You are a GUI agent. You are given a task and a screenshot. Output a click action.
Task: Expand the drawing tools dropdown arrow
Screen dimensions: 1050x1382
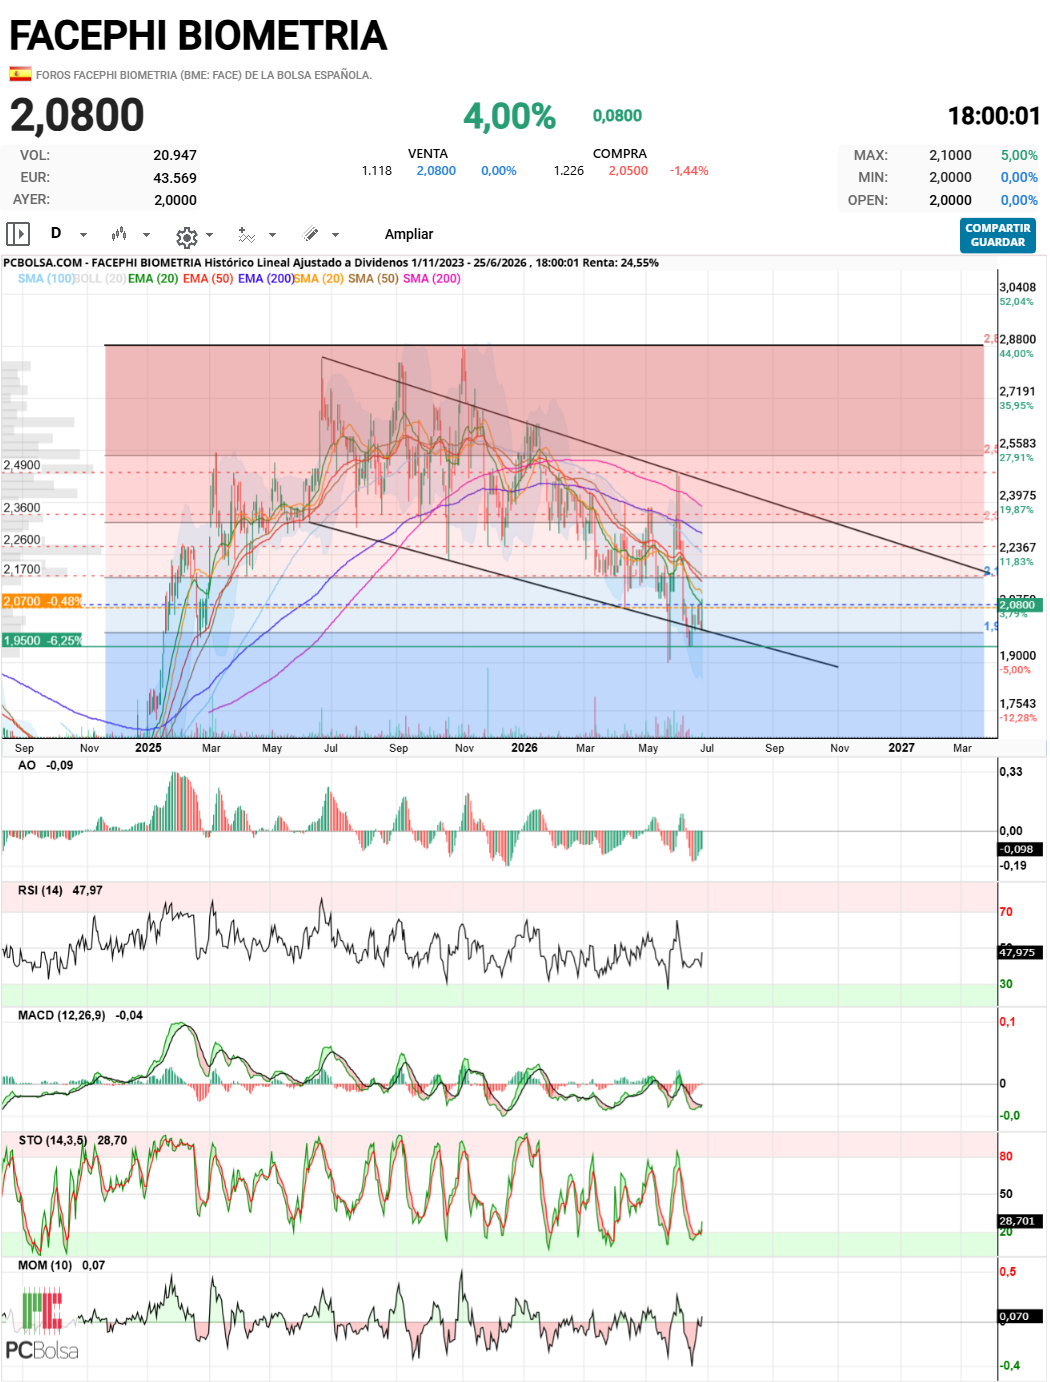(x=335, y=235)
